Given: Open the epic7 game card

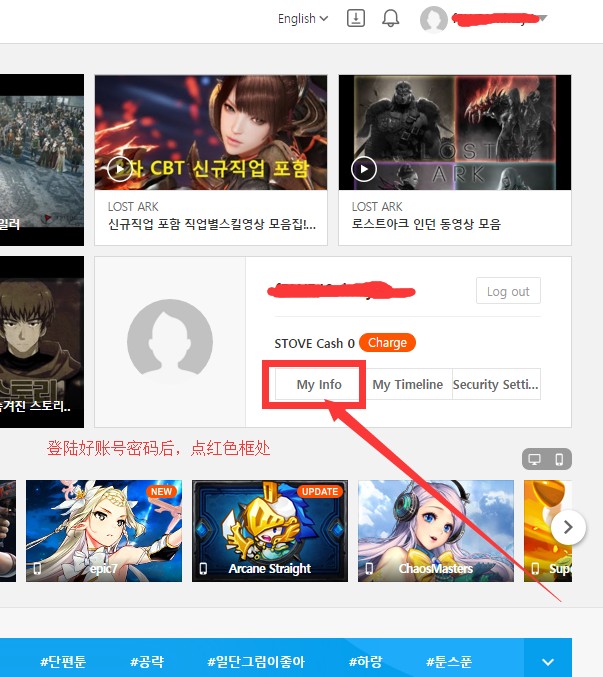Looking at the screenshot, I should coord(104,531).
